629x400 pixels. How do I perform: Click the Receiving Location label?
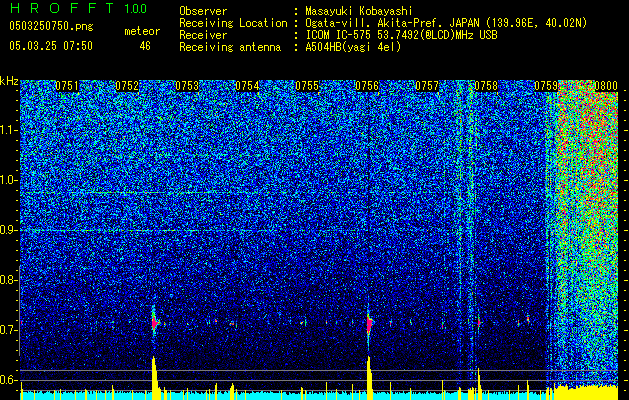point(233,23)
